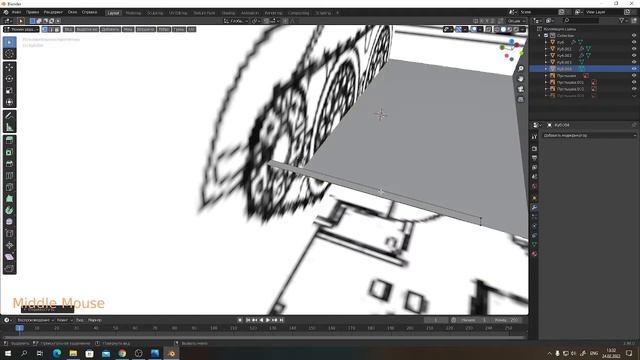Play the animation forward
This screenshot has height=360, width=640.
pos(268,320)
